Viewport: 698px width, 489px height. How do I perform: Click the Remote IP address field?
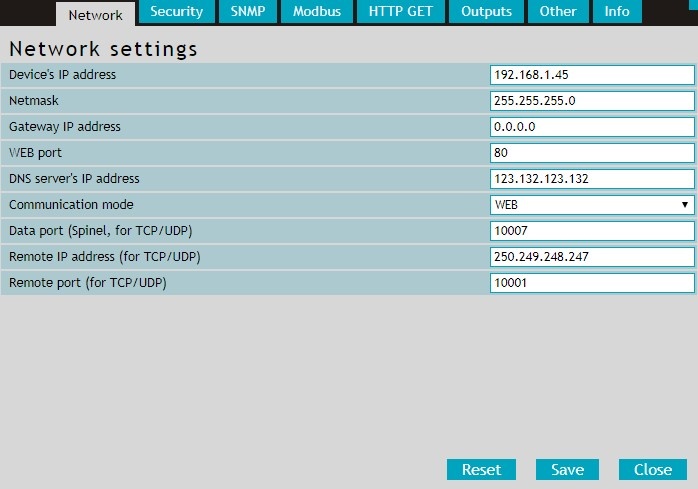pyautogui.click(x=592, y=257)
